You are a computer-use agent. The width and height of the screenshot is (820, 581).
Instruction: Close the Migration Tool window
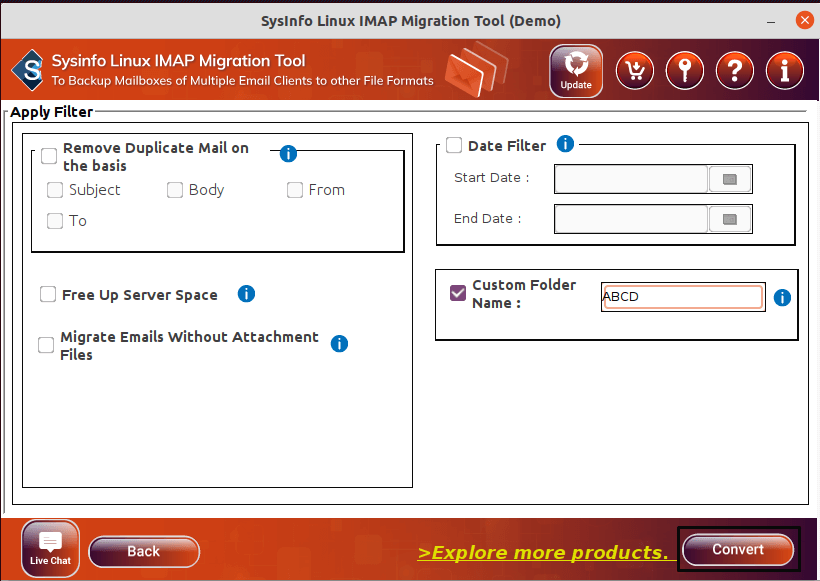tap(804, 20)
